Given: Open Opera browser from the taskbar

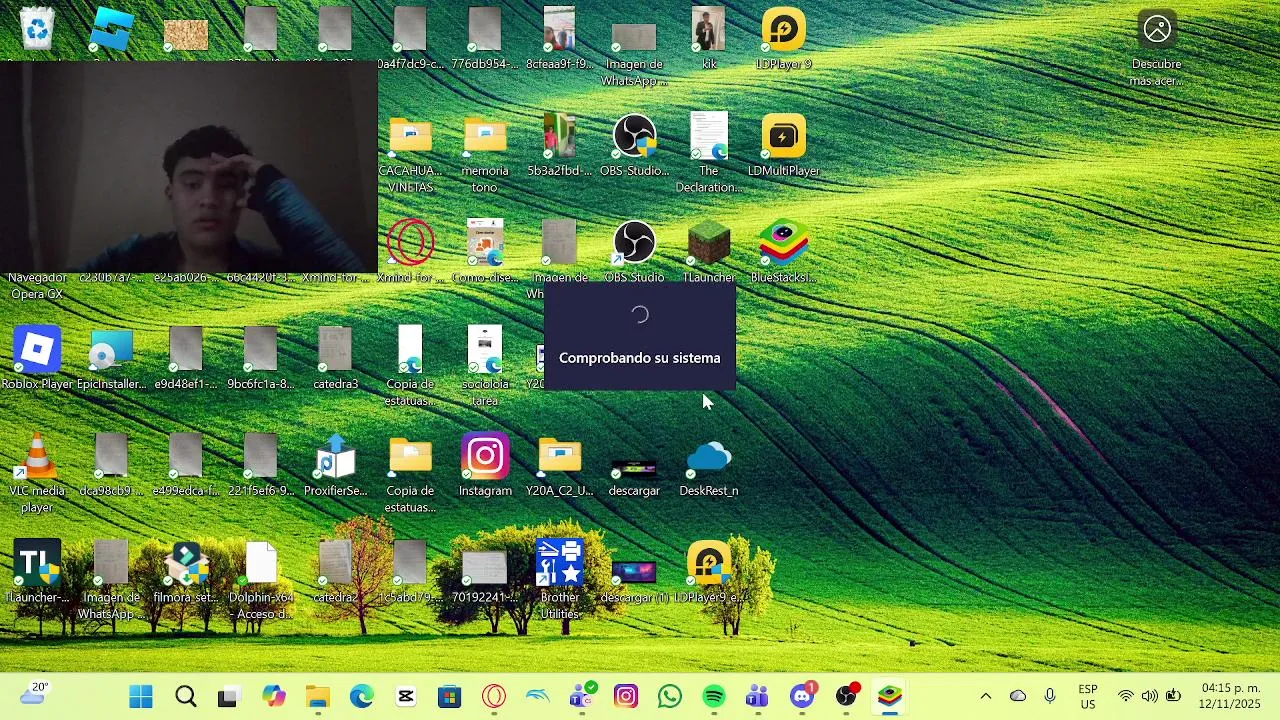Looking at the screenshot, I should click(x=493, y=696).
